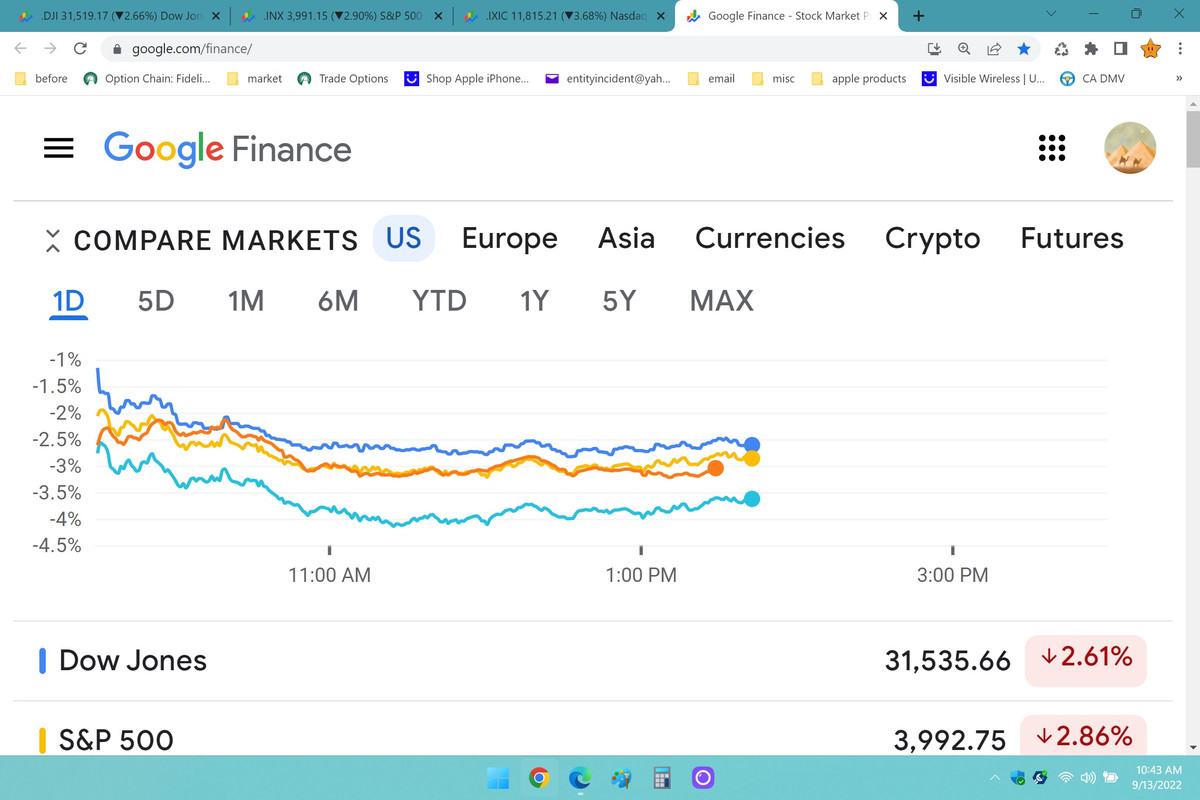Image resolution: width=1200 pixels, height=800 pixels.
Task: Open the Google Finance hamburger menu
Action: click(x=59, y=148)
